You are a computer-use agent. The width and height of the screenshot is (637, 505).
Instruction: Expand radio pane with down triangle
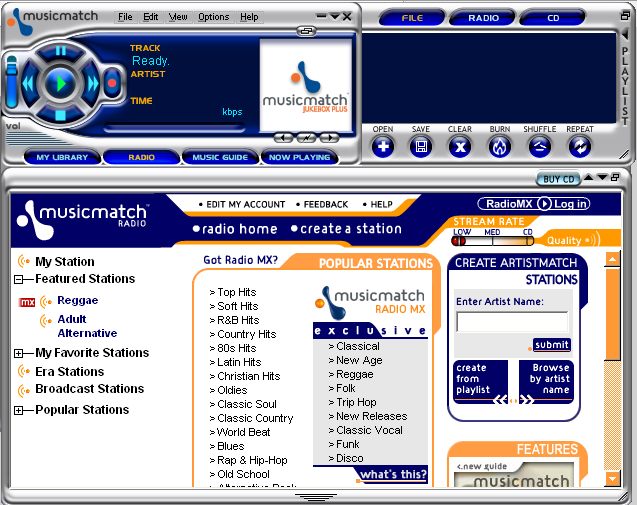coord(602,178)
